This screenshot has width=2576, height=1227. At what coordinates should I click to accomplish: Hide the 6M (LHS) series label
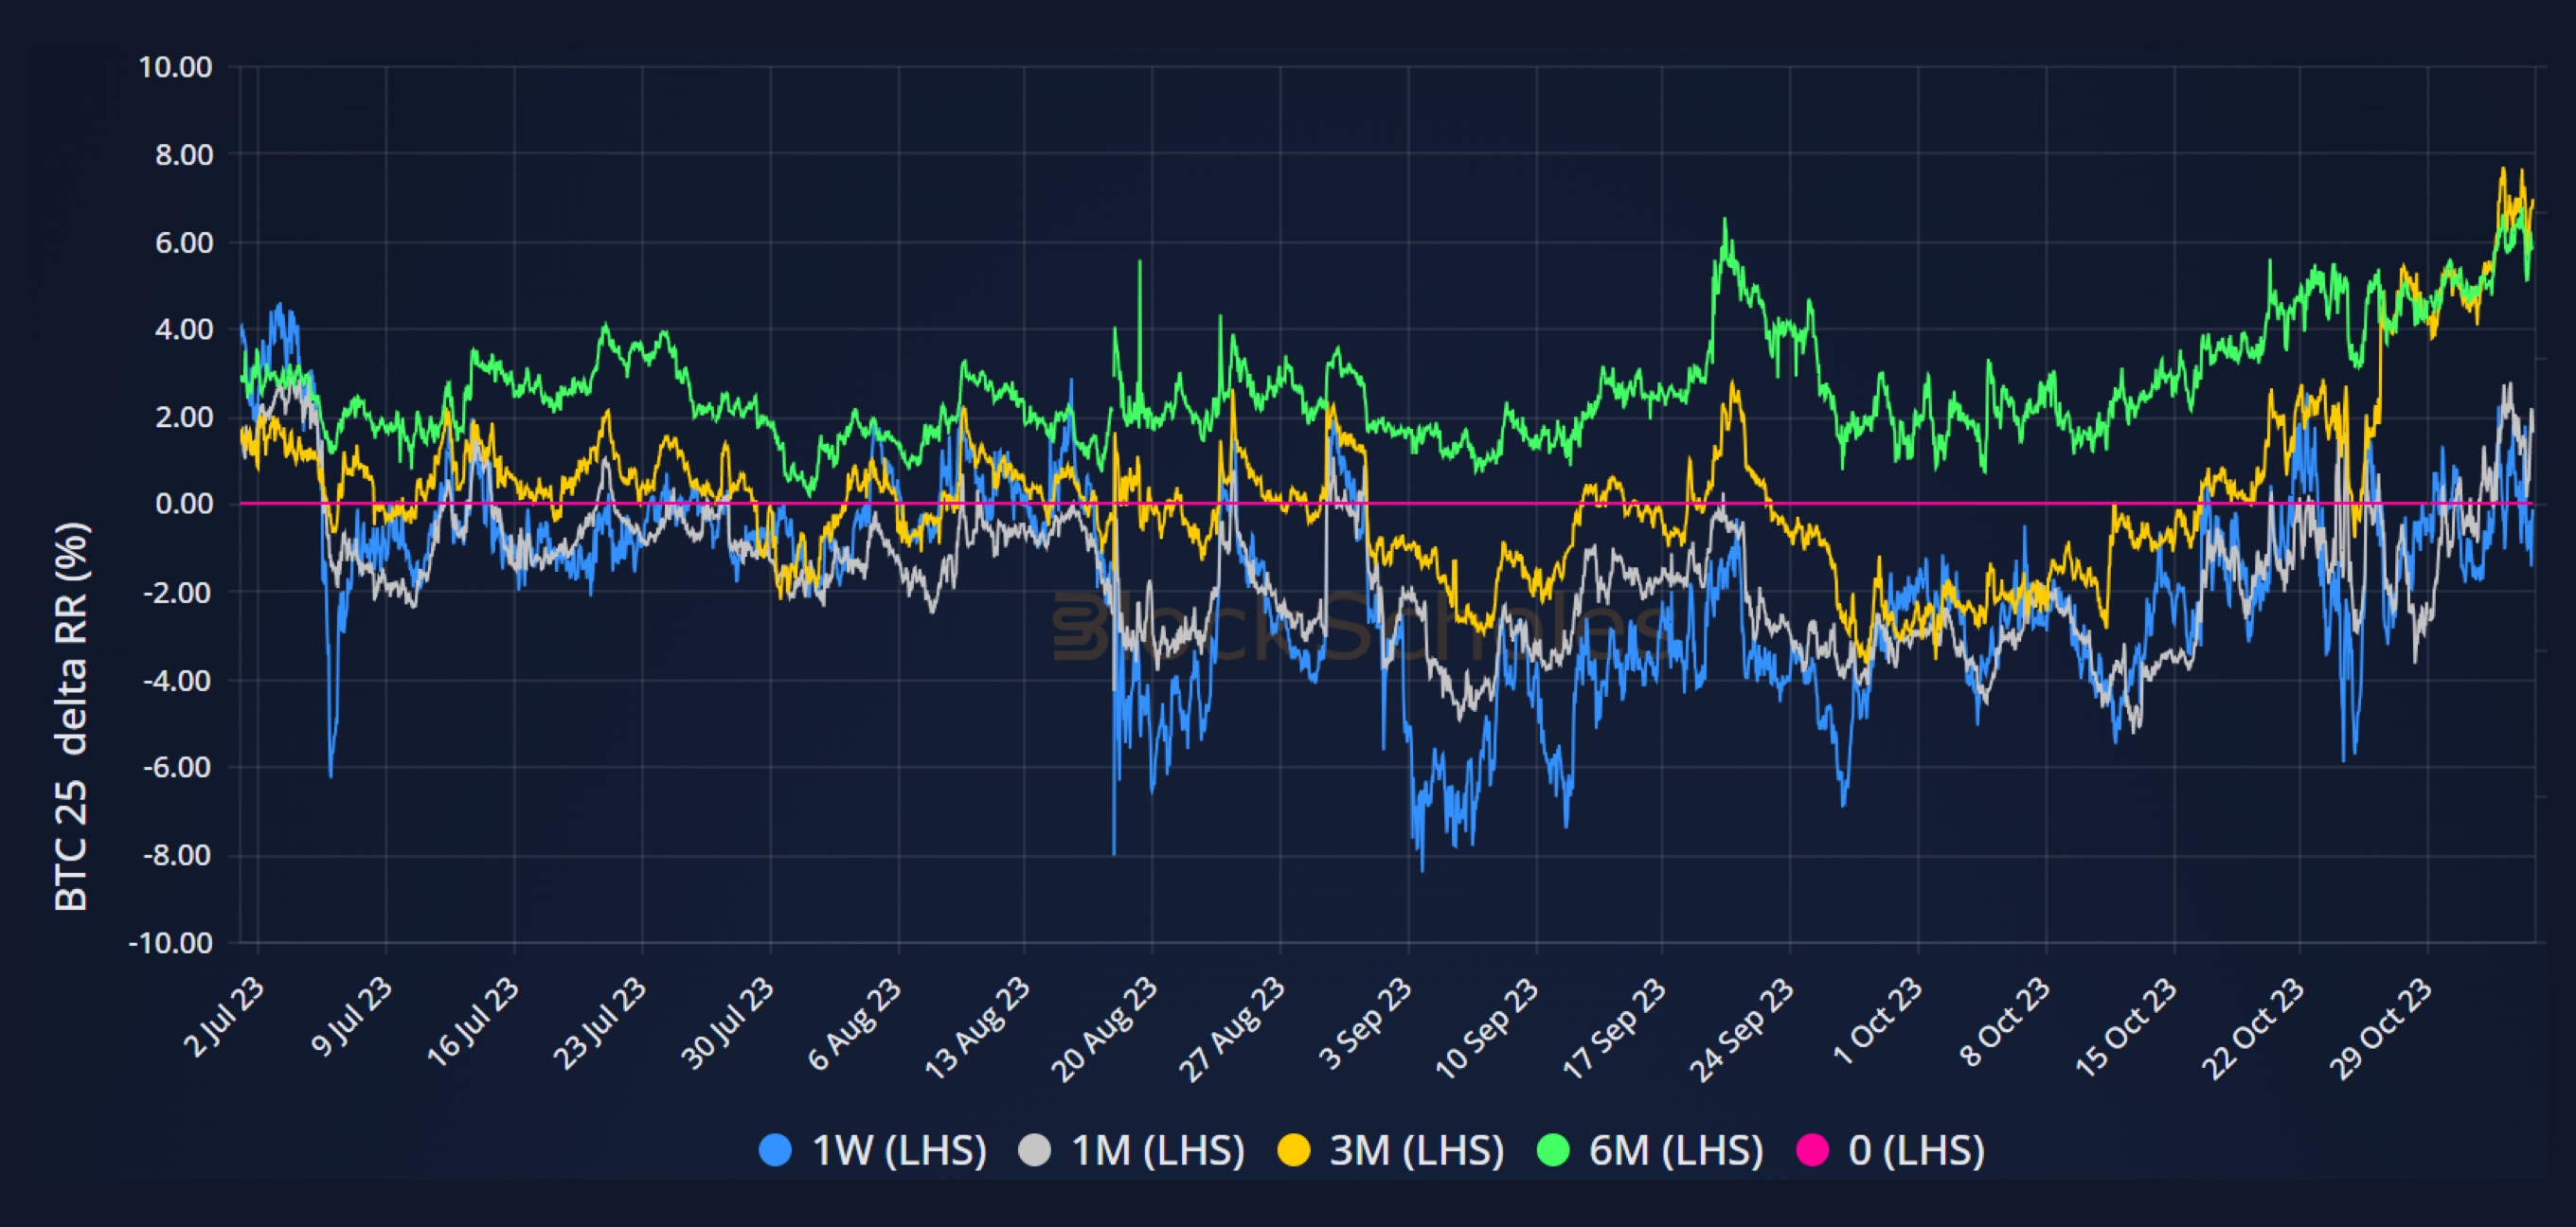1676,1150
